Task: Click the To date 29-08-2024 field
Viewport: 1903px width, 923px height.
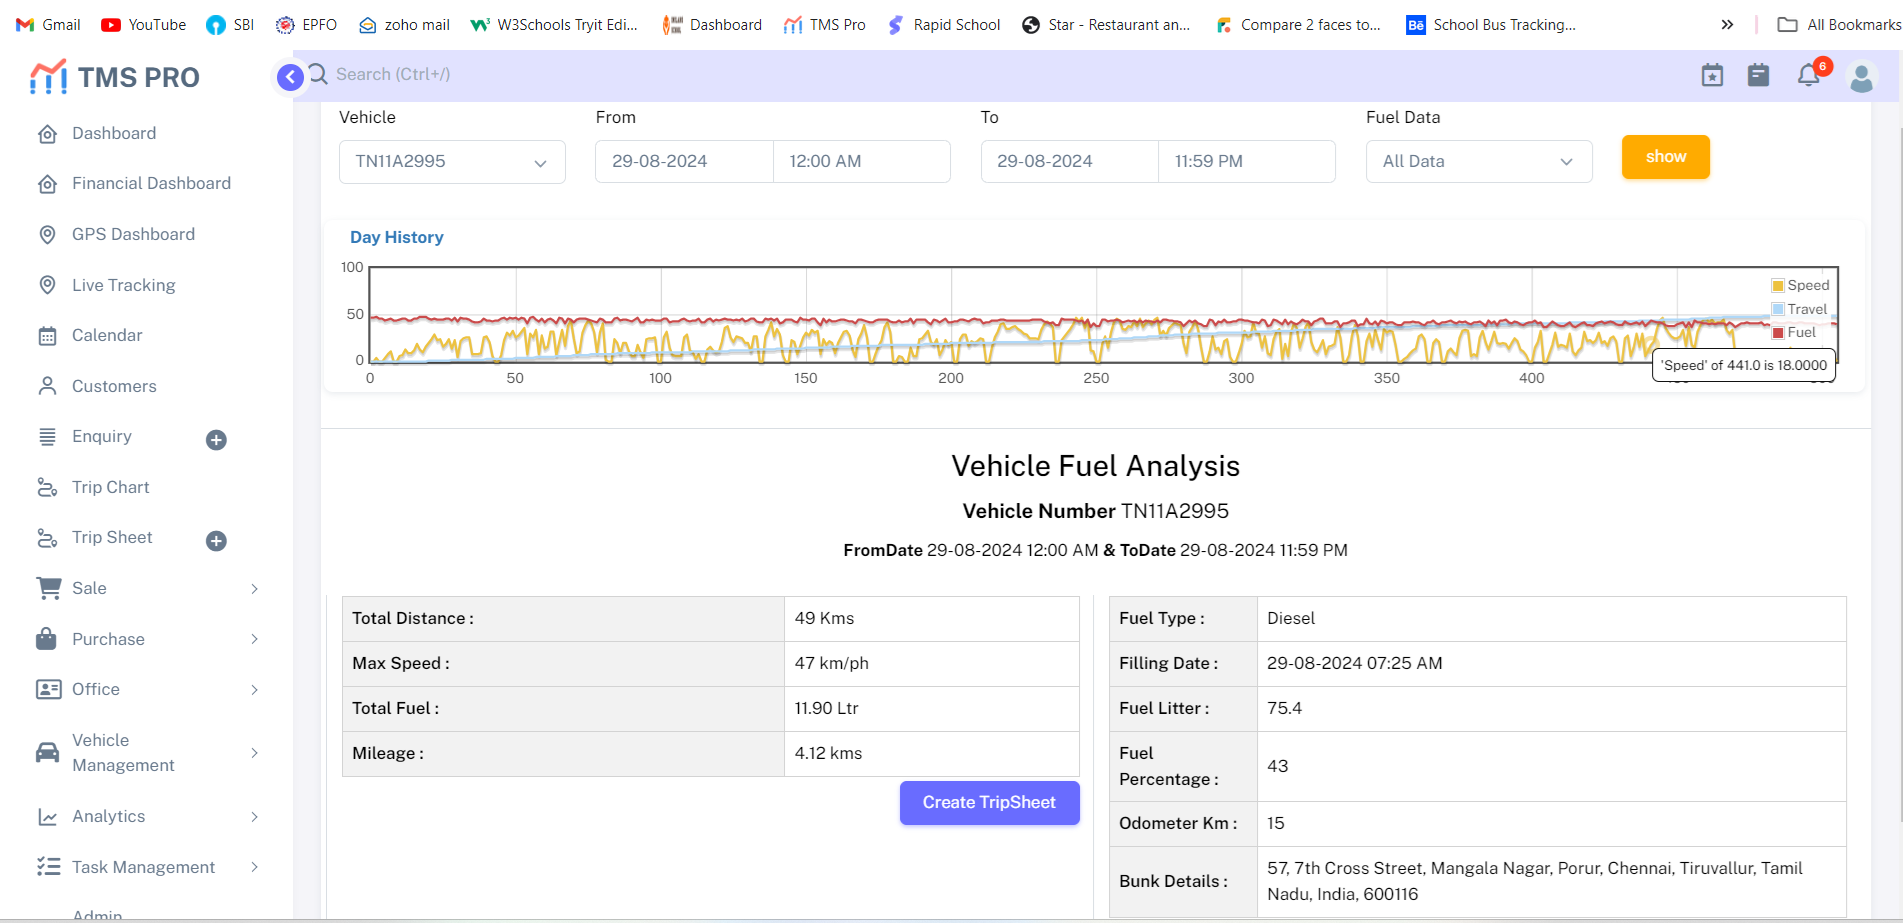Action: click(1070, 161)
